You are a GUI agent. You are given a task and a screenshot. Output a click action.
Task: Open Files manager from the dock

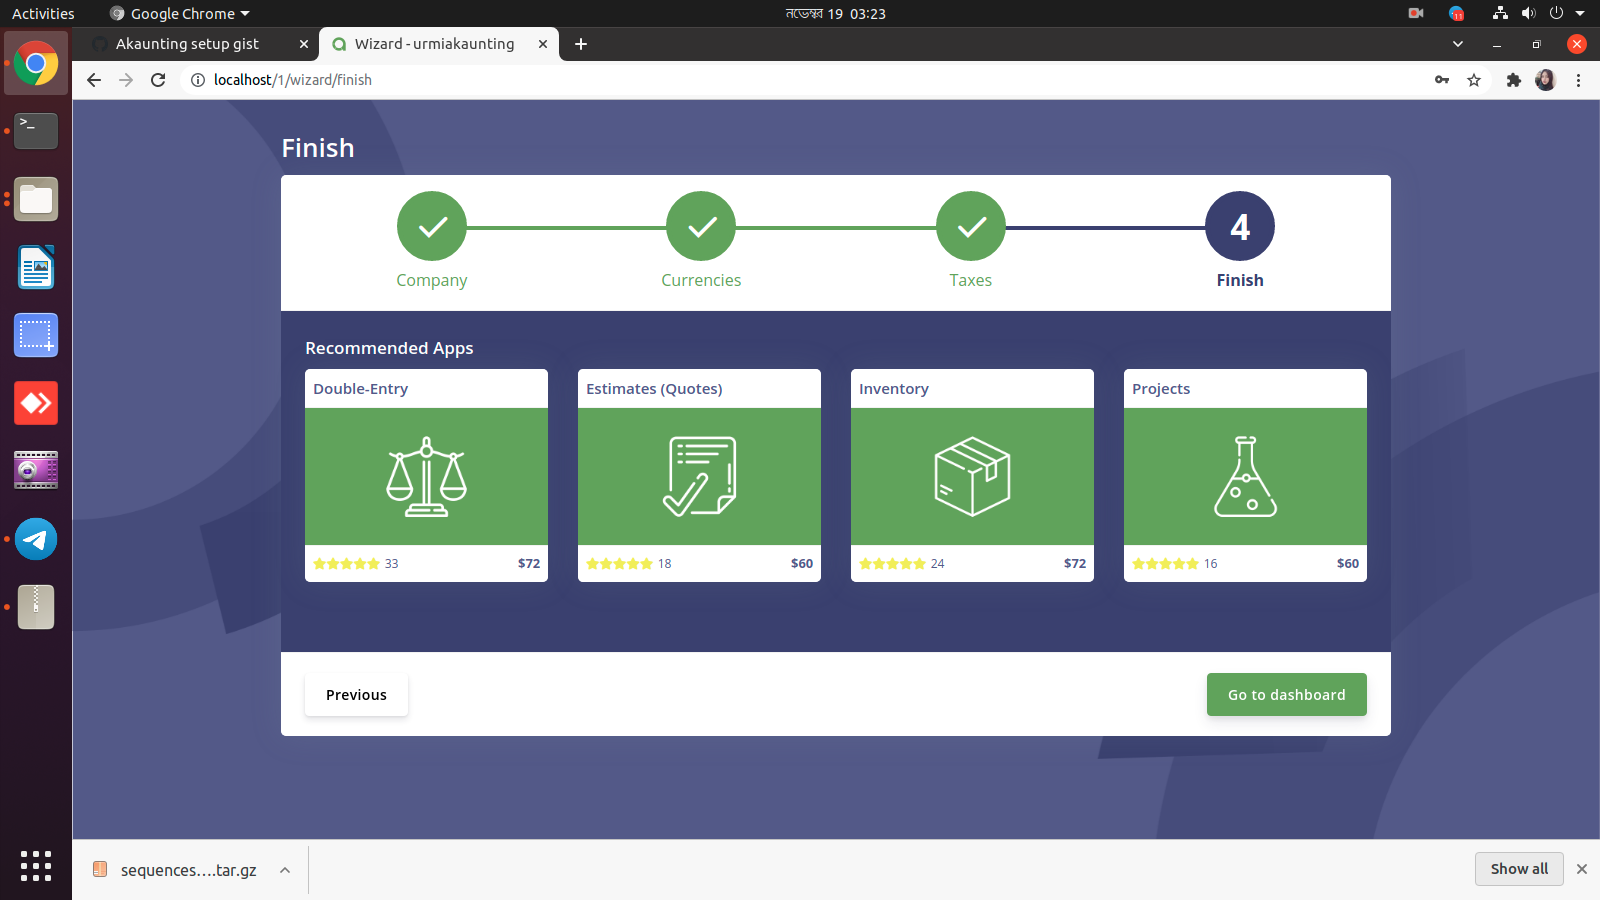coord(36,199)
